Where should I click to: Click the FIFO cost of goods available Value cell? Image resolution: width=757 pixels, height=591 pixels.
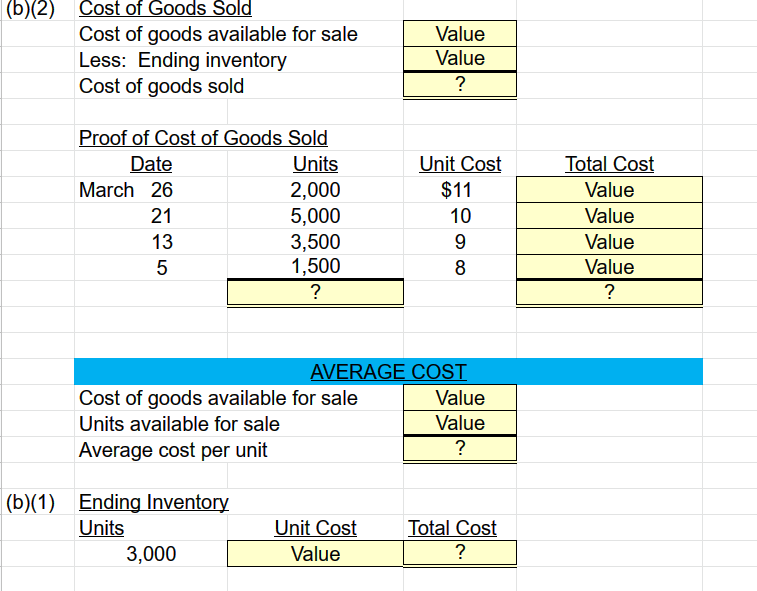460,34
